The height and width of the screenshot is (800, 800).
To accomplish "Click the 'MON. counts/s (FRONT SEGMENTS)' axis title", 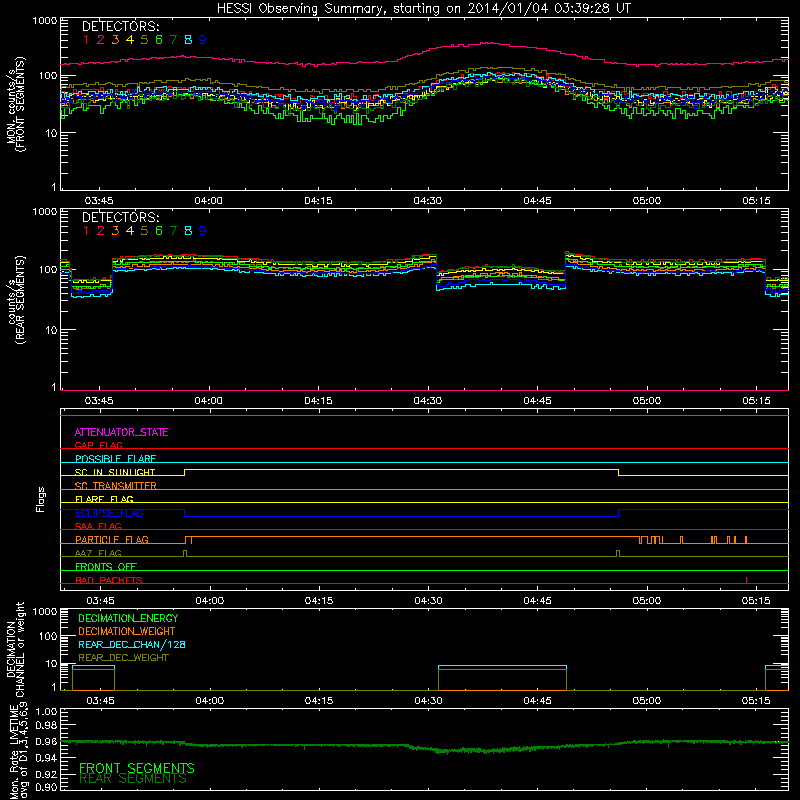I will coord(15,104).
